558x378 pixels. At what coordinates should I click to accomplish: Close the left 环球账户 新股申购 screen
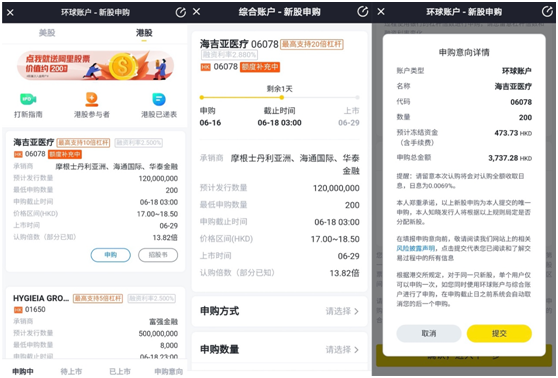click(10, 12)
